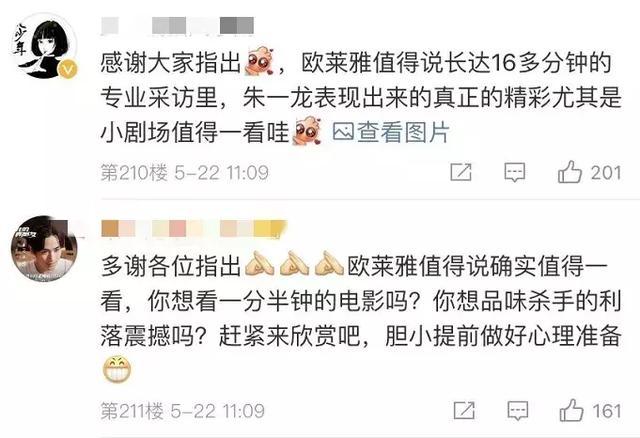
Task: Click the 第210楼 5-22 11:09 timestamp
Action: 184,173
